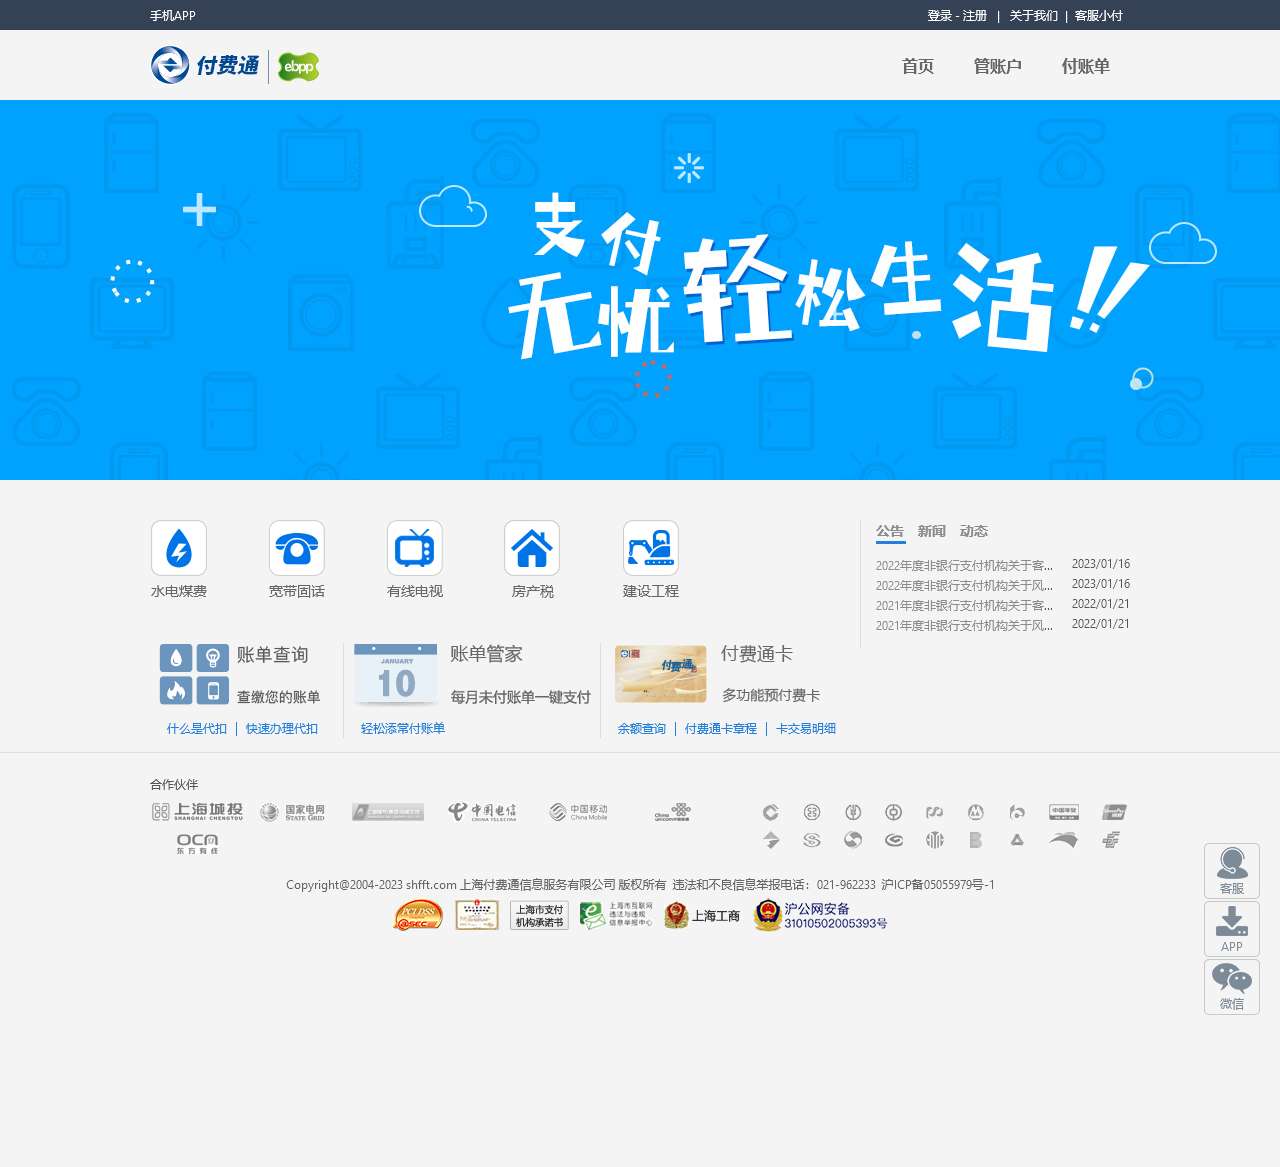The width and height of the screenshot is (1280, 1167).
Task: Switch to the 动态 tab
Action: (974, 531)
